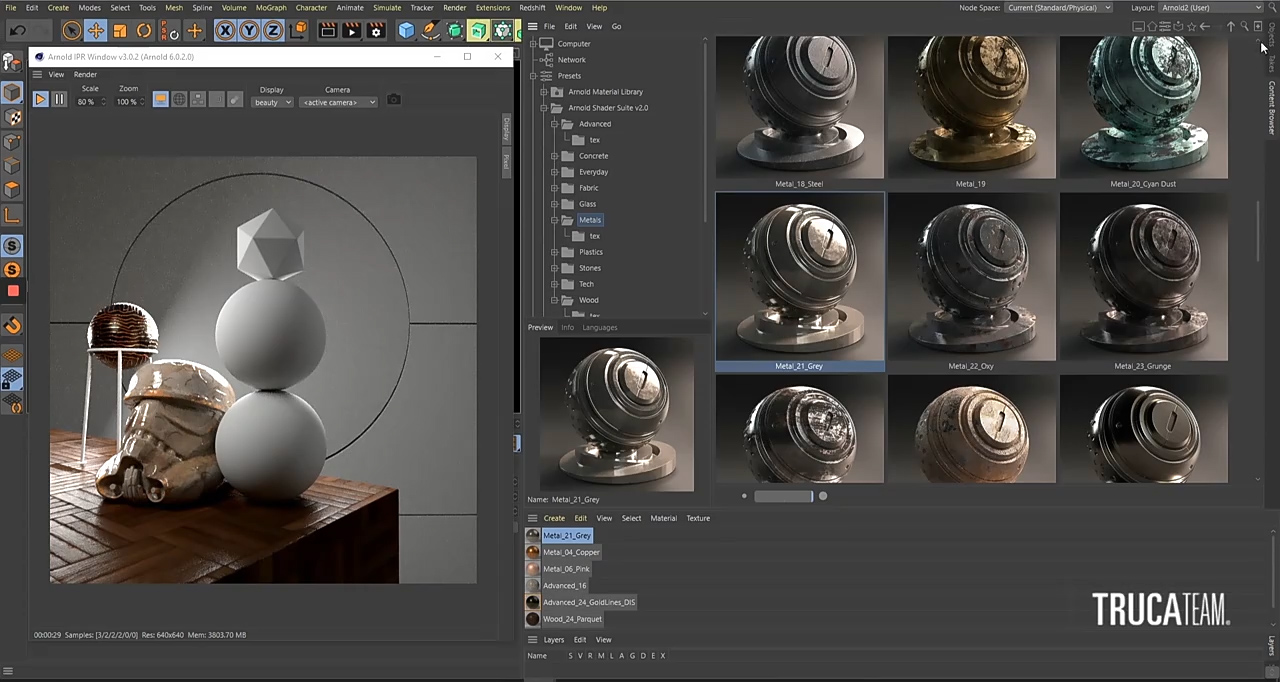1280x682 pixels.
Task: Click the search magnifier in Content Browser
Action: pos(1244,27)
